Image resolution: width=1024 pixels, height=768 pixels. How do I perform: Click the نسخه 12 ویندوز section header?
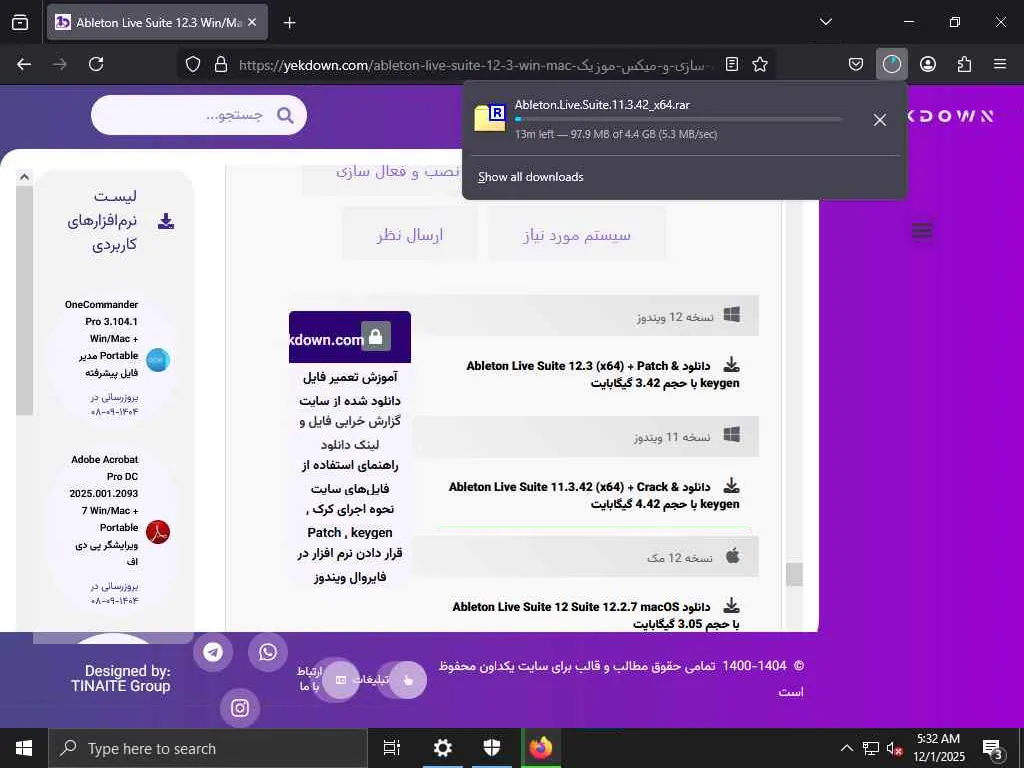(586, 316)
